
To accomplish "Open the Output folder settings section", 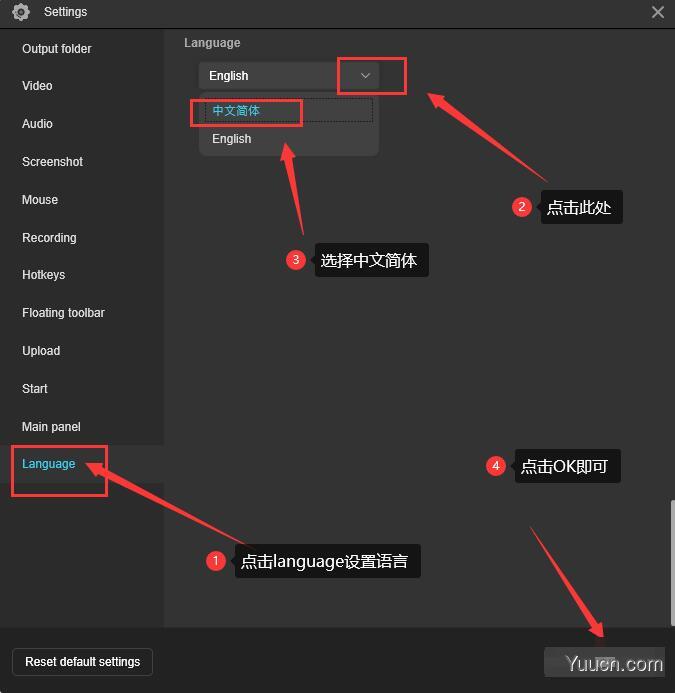I will tap(57, 49).
